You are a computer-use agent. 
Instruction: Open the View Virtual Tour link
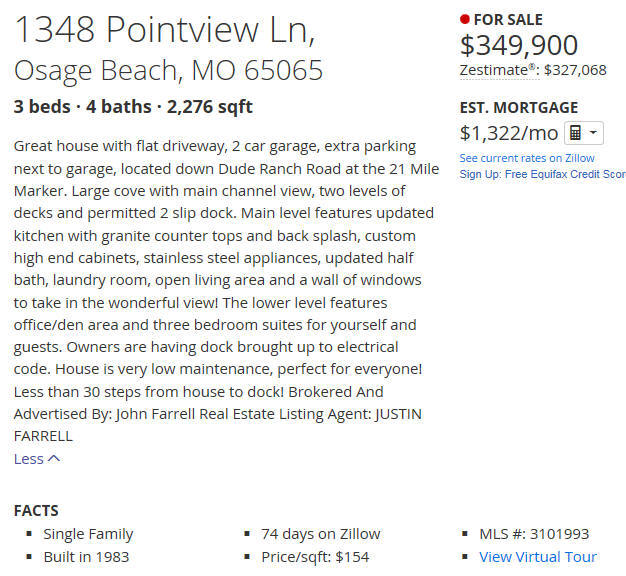(538, 557)
